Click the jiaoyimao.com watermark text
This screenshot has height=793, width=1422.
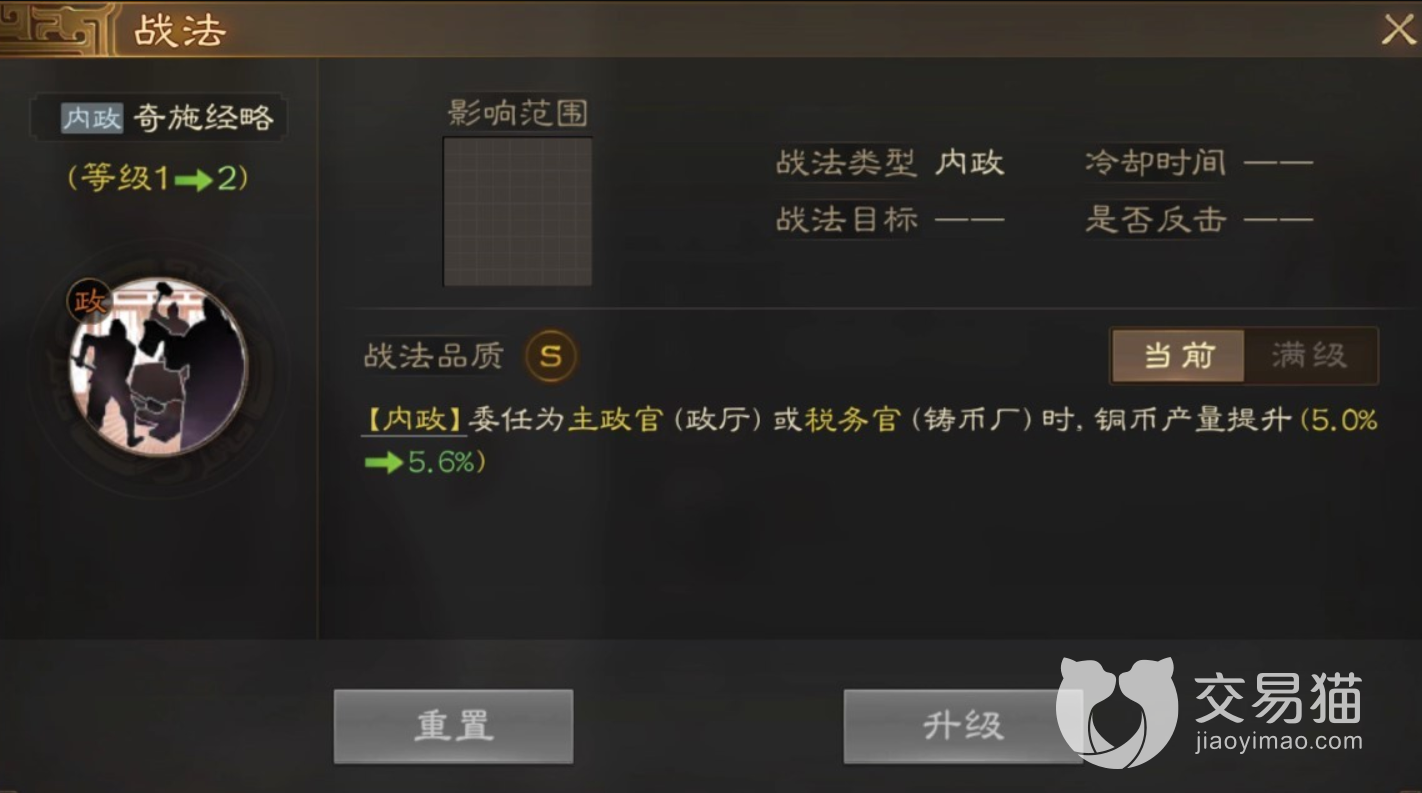pyautogui.click(x=1277, y=741)
